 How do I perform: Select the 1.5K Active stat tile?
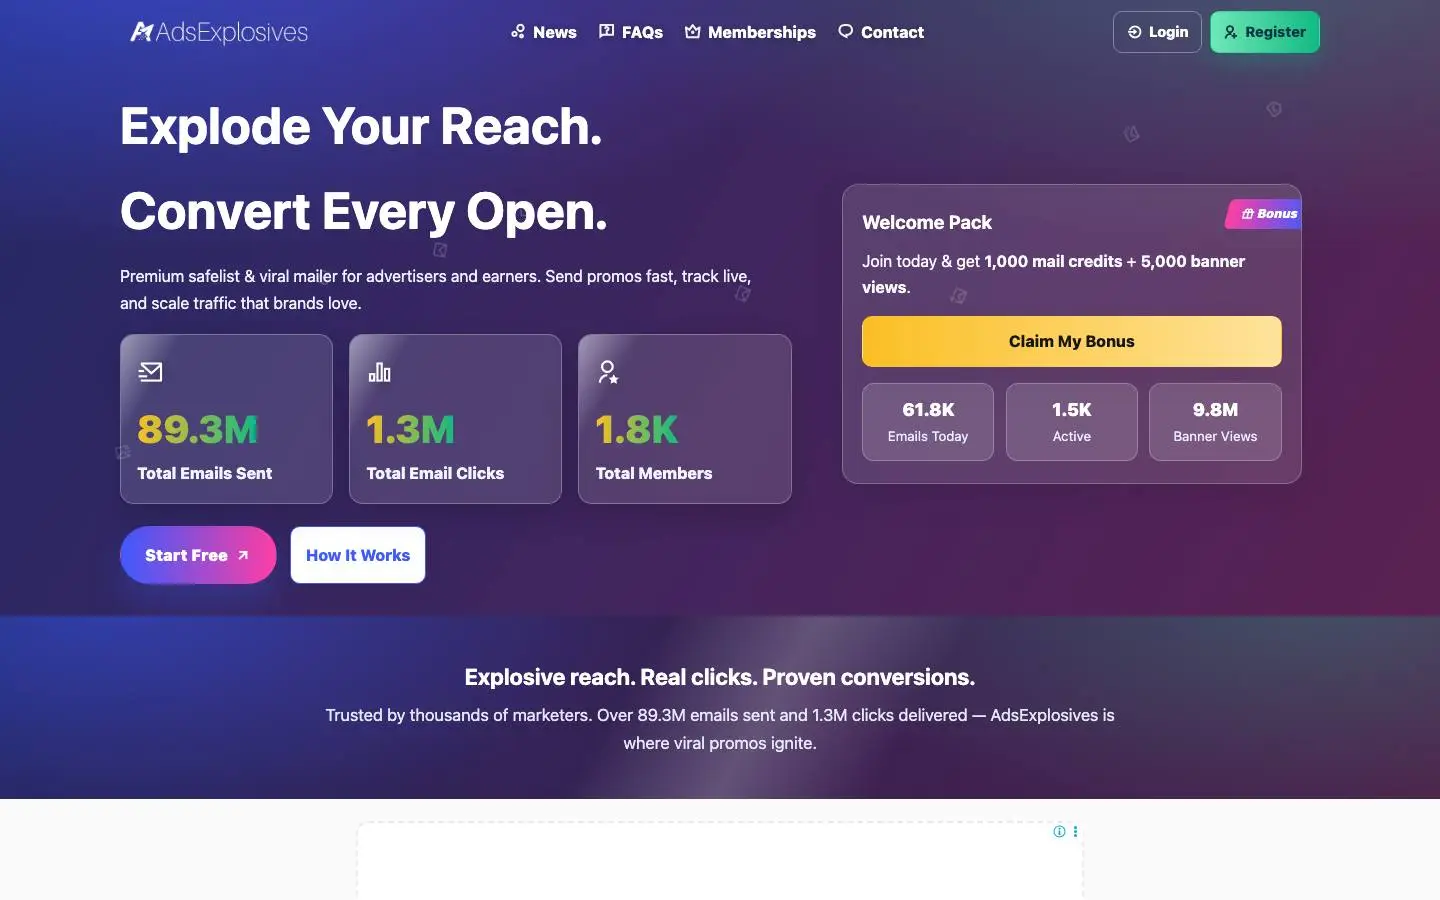(1072, 422)
